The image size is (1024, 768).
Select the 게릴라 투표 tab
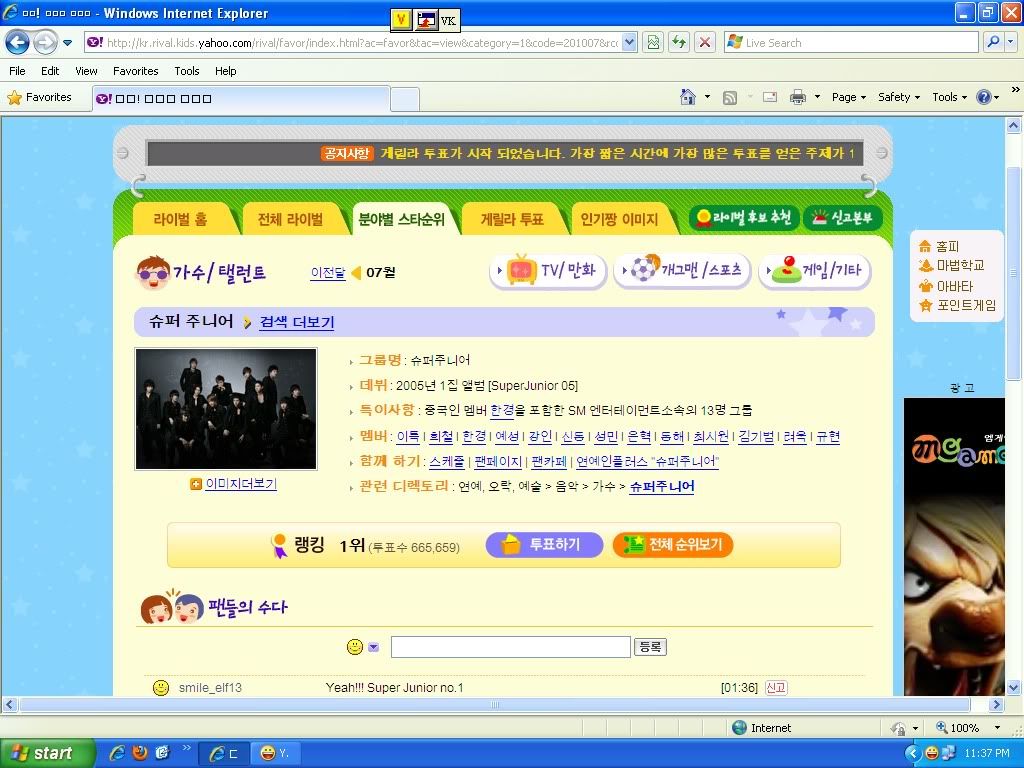(x=512, y=219)
